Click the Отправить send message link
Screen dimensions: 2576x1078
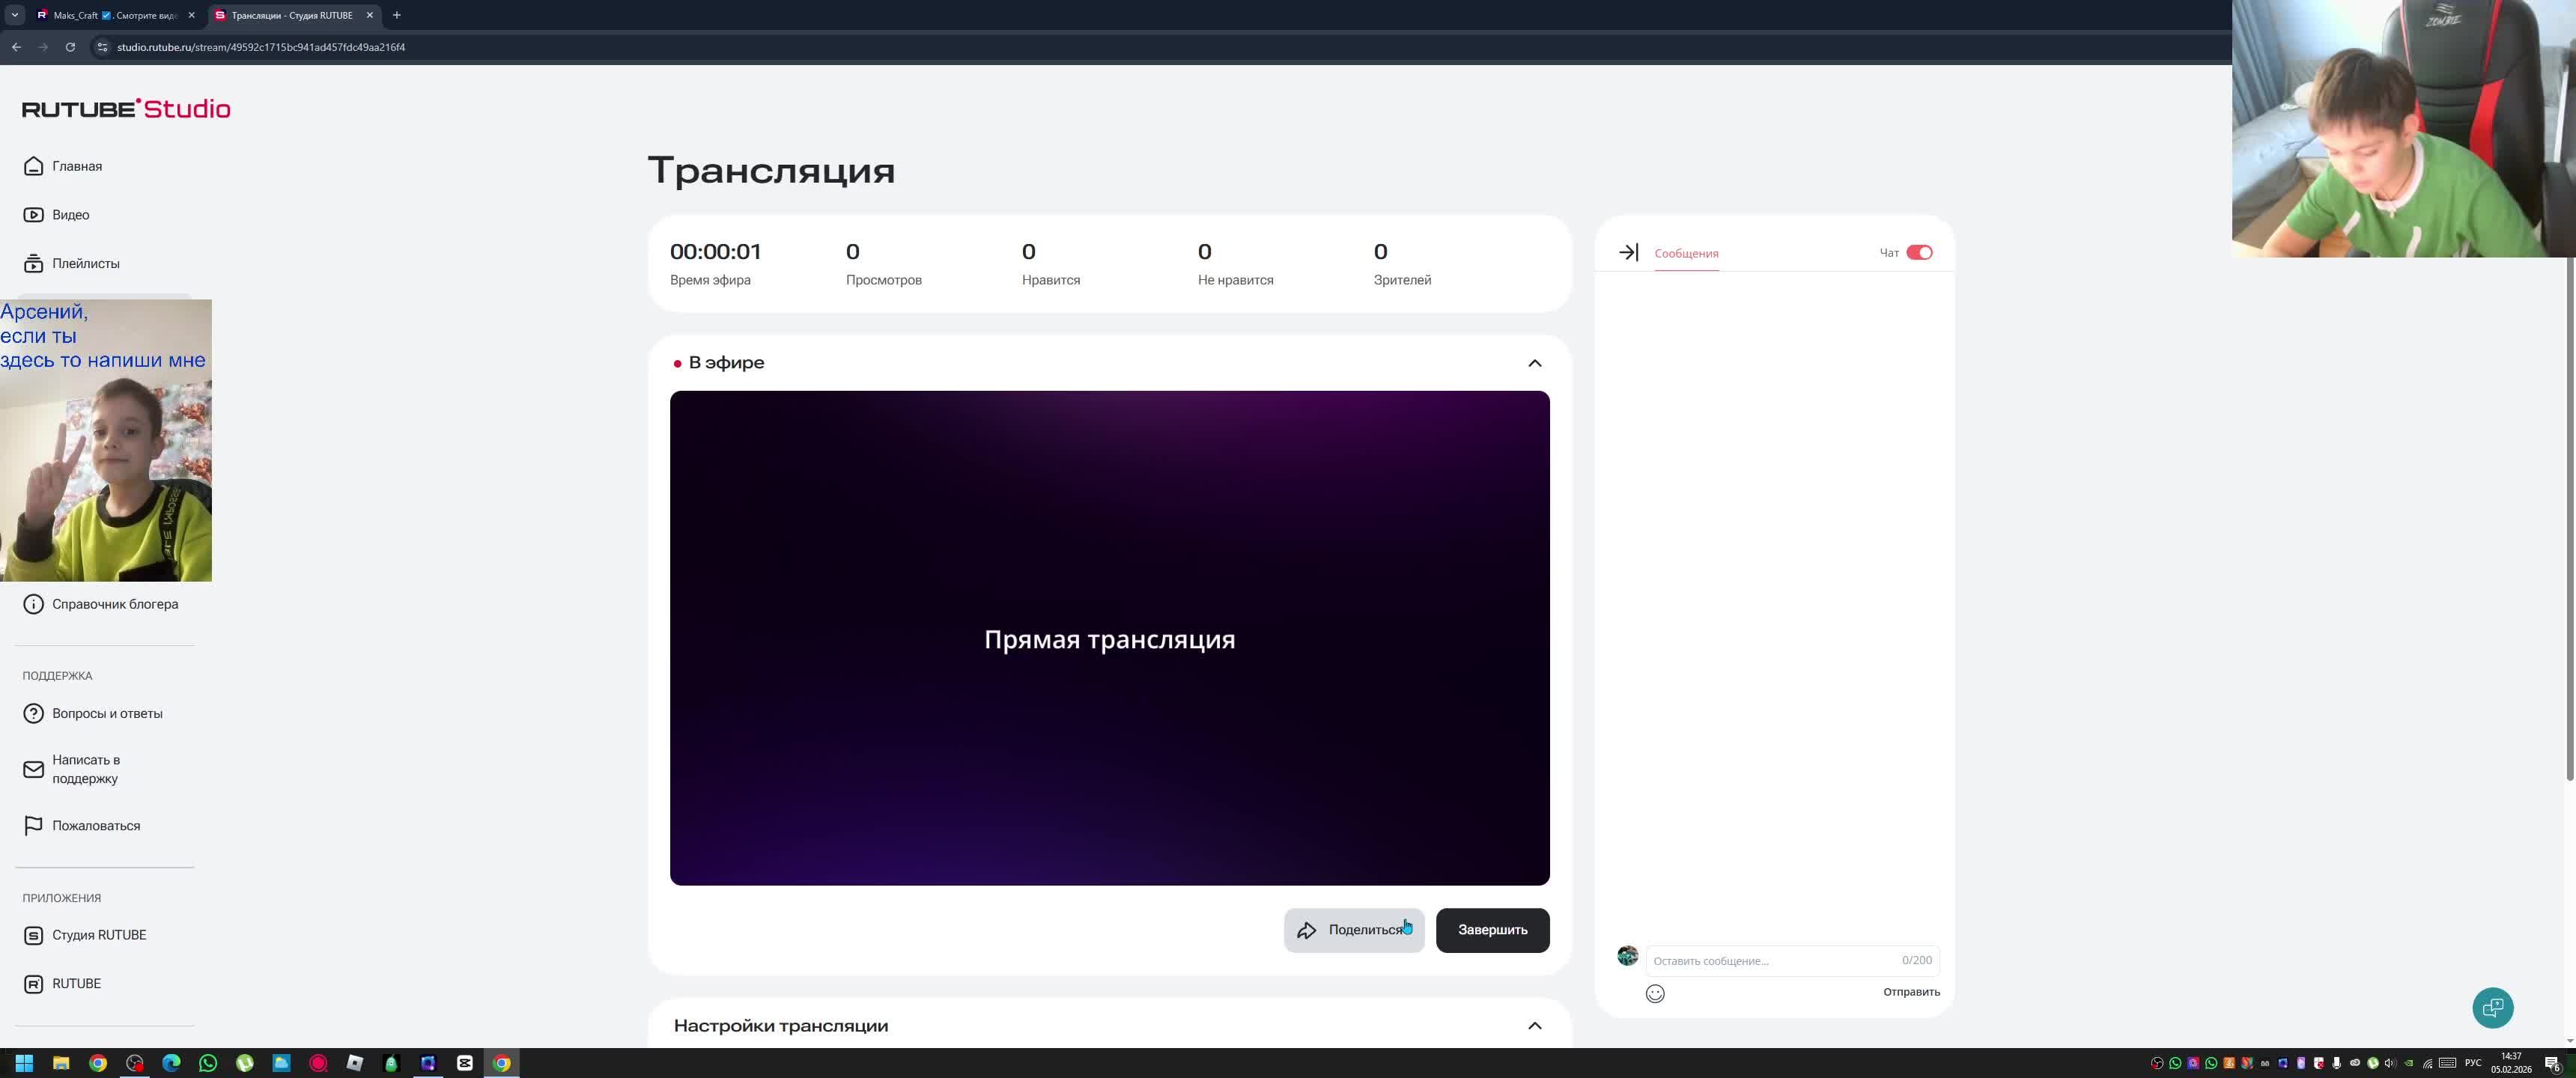click(1911, 992)
